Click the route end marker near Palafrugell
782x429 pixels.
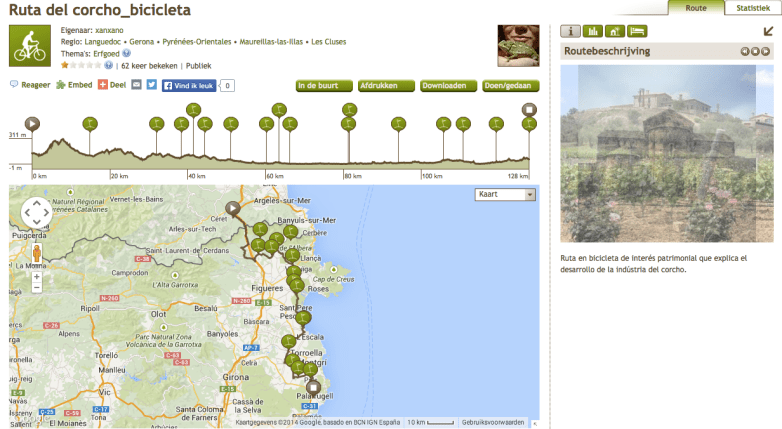[x=313, y=387]
